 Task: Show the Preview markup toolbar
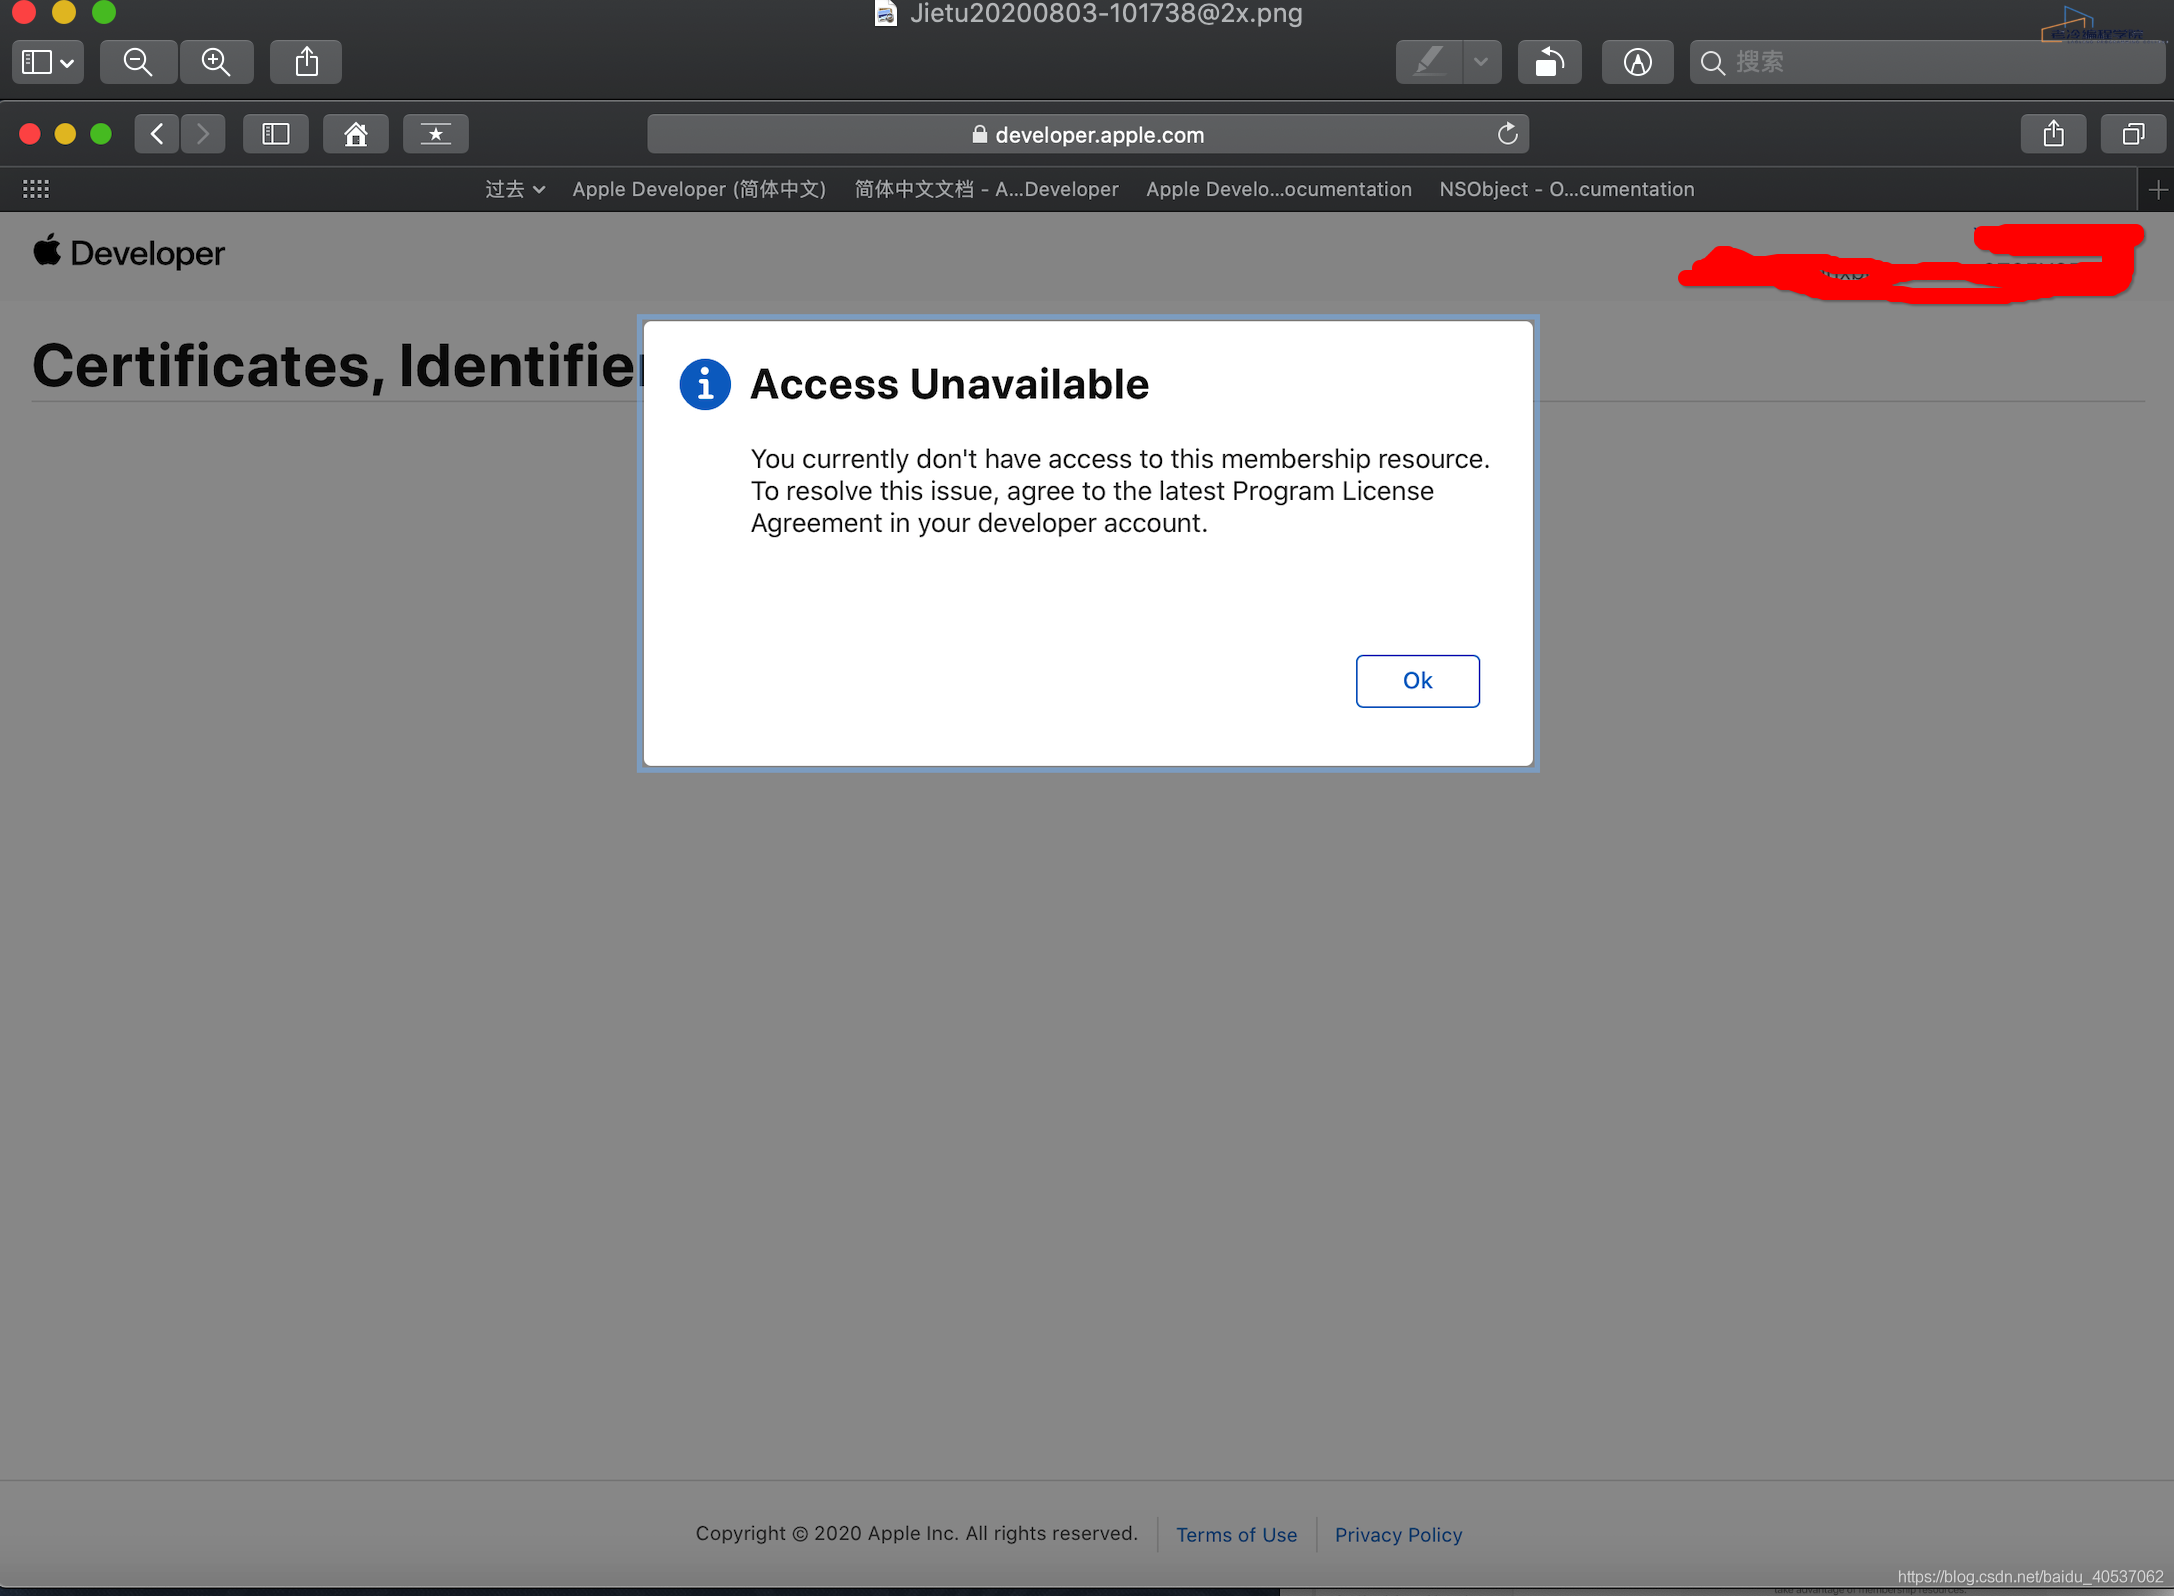[1637, 62]
